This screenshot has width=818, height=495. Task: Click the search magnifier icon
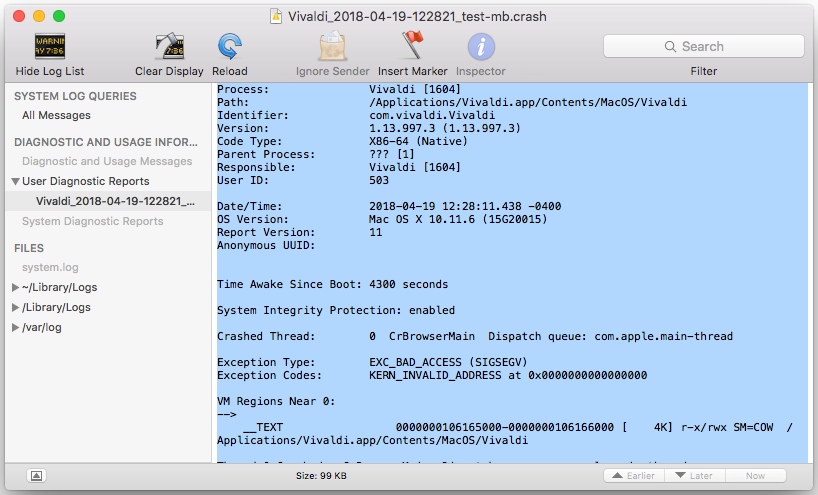670,46
